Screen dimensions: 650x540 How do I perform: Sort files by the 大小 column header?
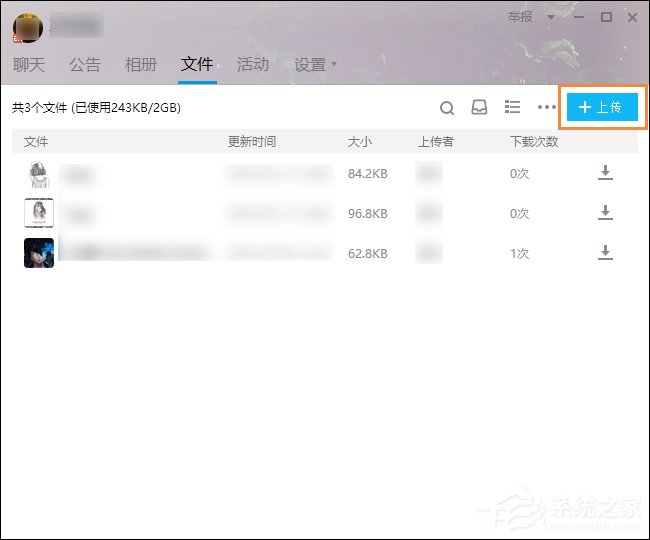tap(359, 142)
